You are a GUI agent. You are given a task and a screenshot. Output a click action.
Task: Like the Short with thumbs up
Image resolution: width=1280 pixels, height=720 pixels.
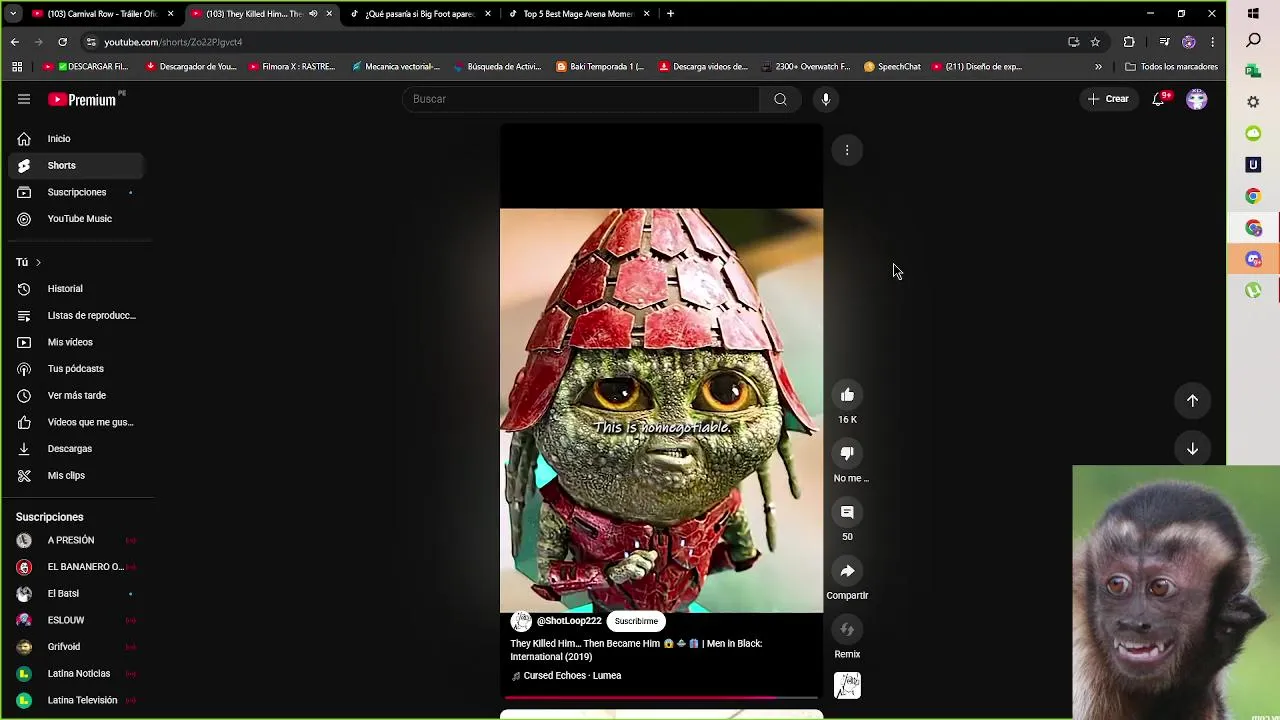pos(847,395)
